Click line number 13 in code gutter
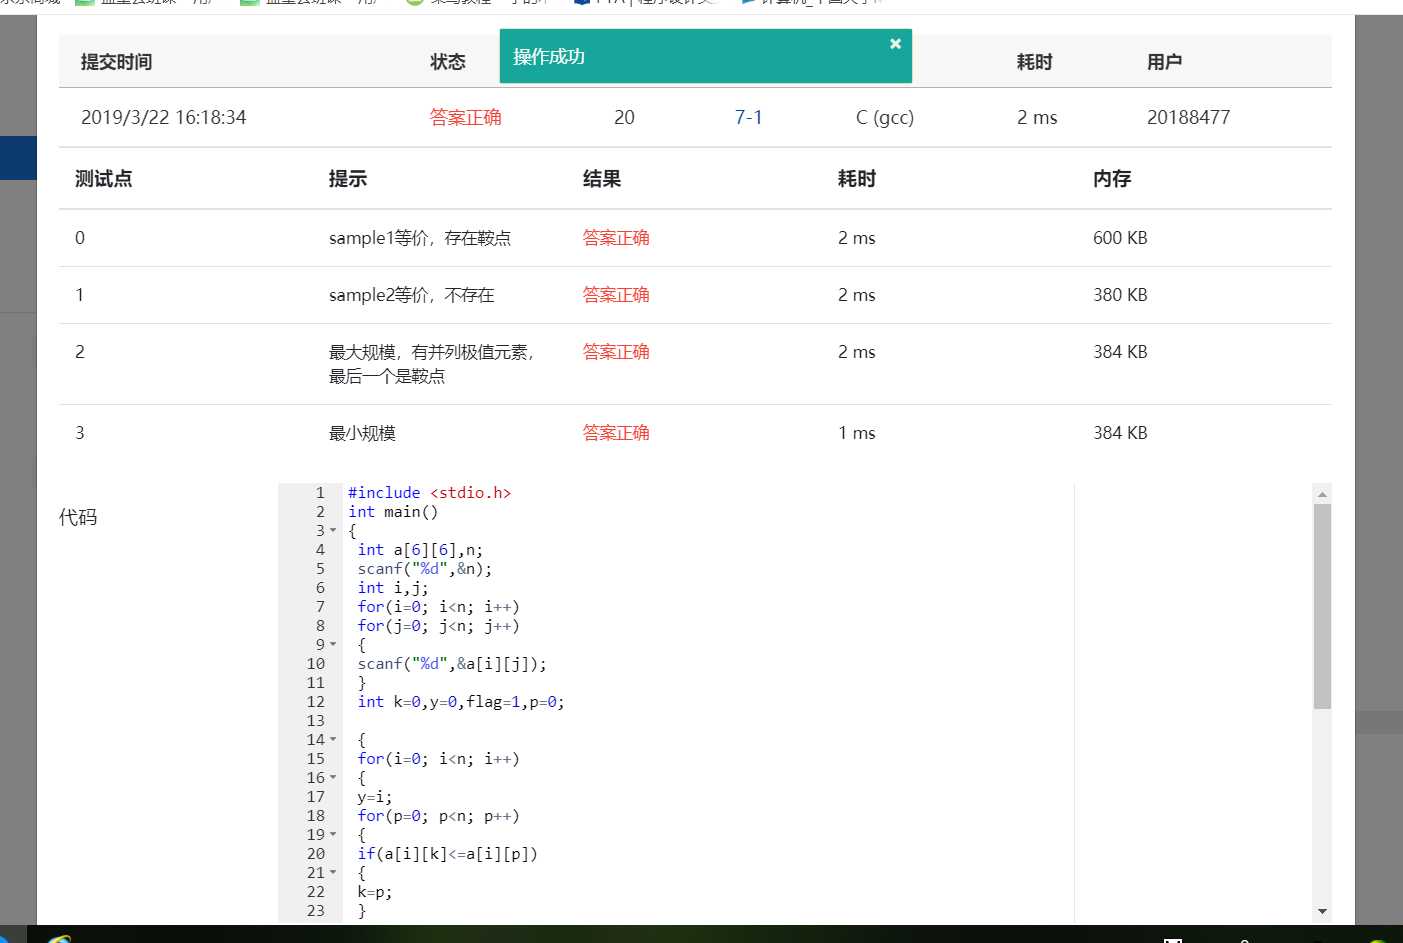Screen dimensions: 1403x943 click(x=316, y=721)
